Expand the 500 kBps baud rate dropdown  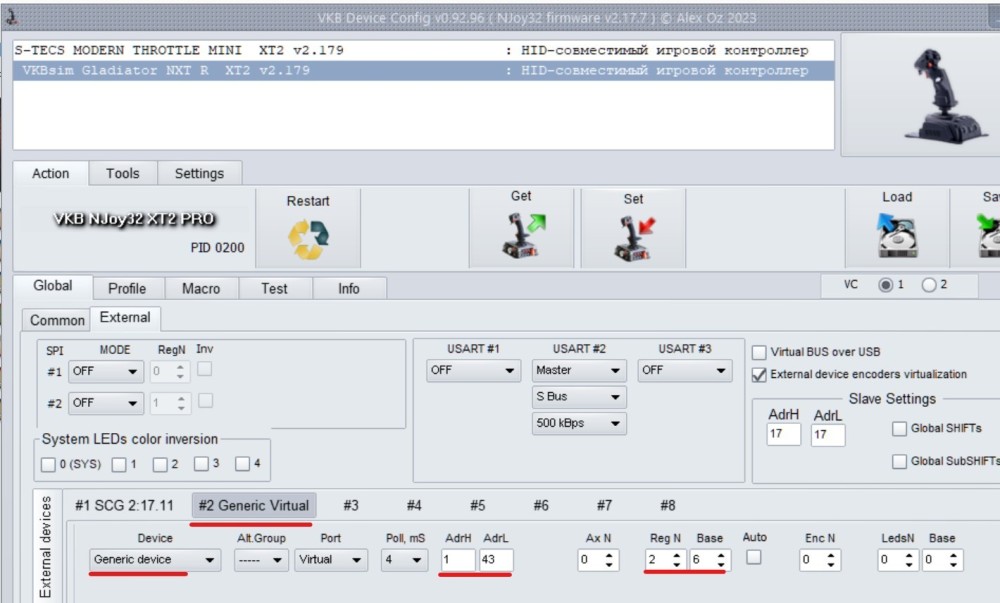pyautogui.click(x=579, y=423)
